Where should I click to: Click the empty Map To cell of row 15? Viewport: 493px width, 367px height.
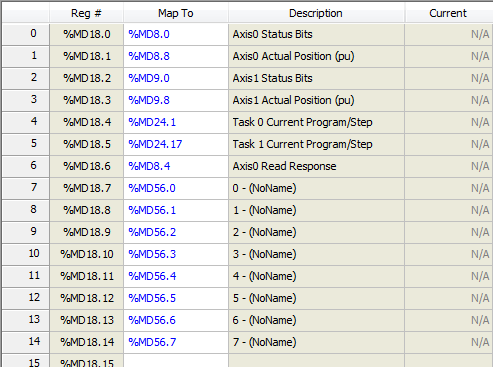tap(176, 361)
